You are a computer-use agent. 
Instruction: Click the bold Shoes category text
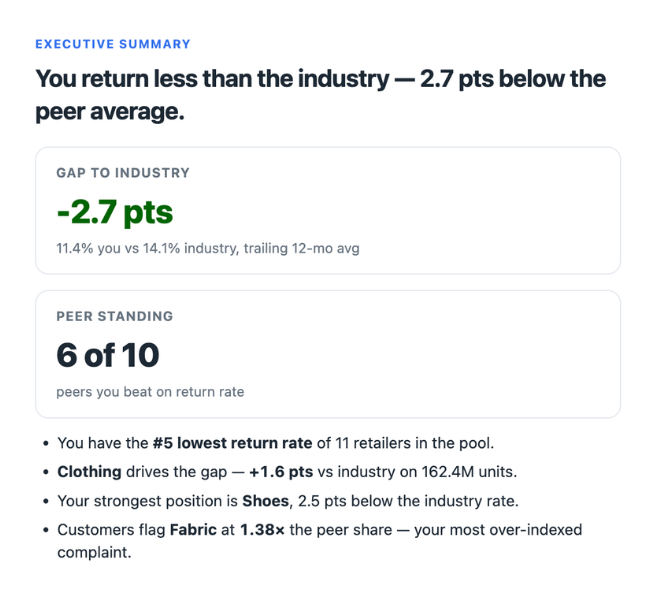point(265,501)
